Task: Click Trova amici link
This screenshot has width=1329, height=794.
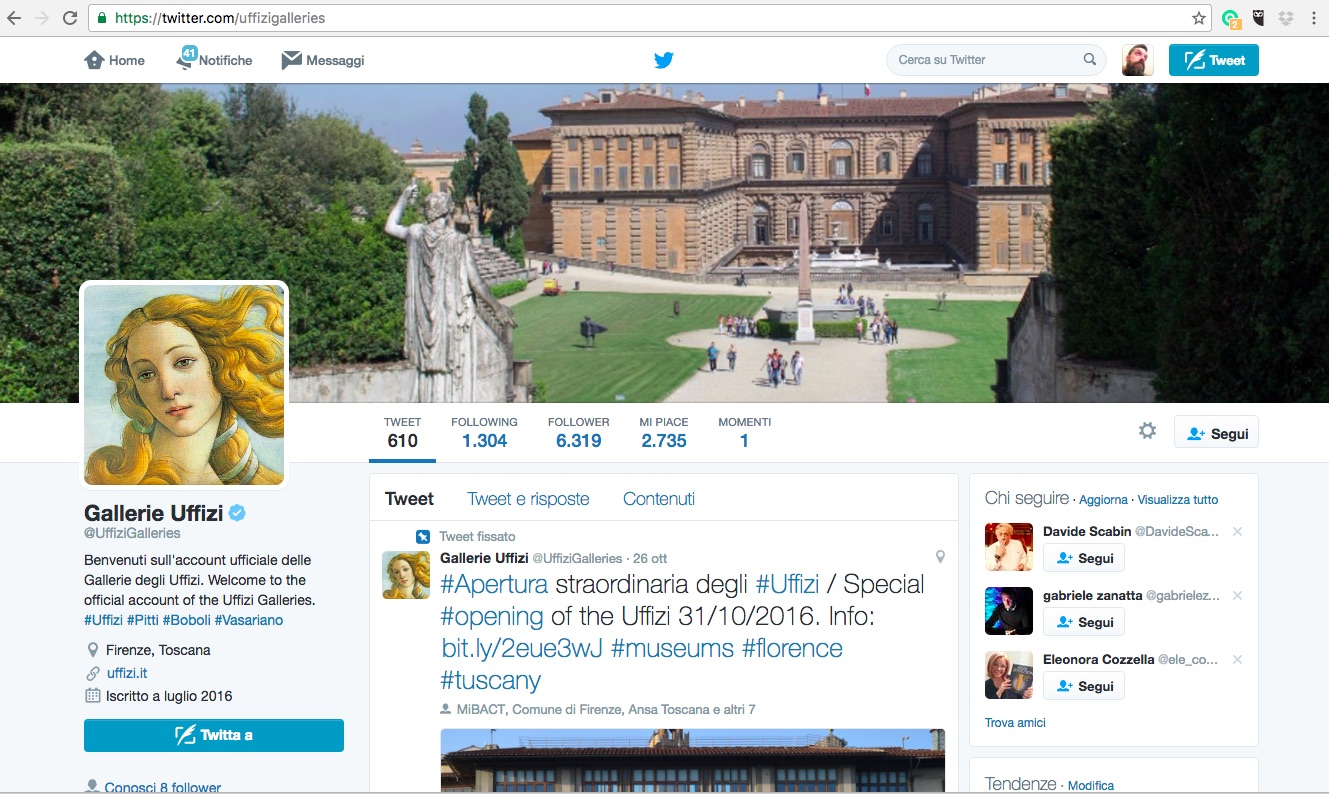Action: 1015,722
